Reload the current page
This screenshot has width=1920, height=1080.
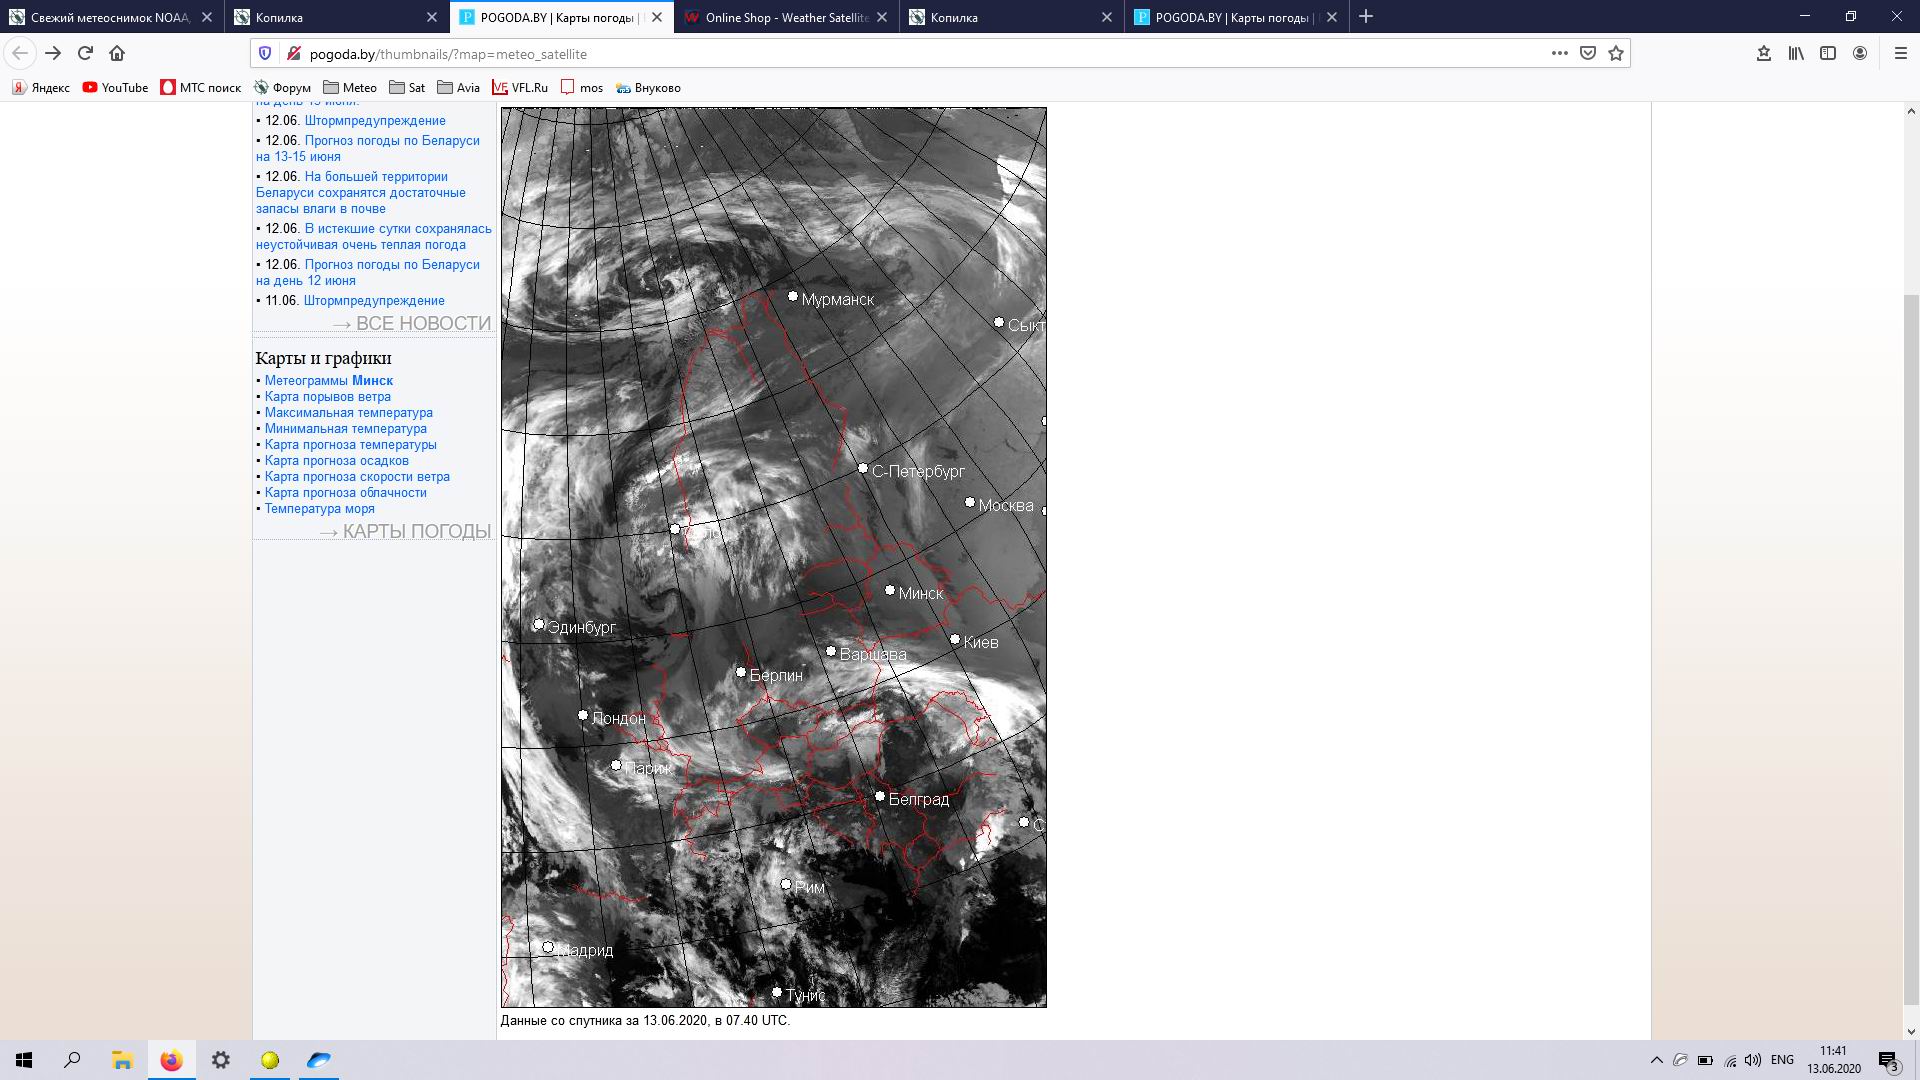tap(85, 53)
